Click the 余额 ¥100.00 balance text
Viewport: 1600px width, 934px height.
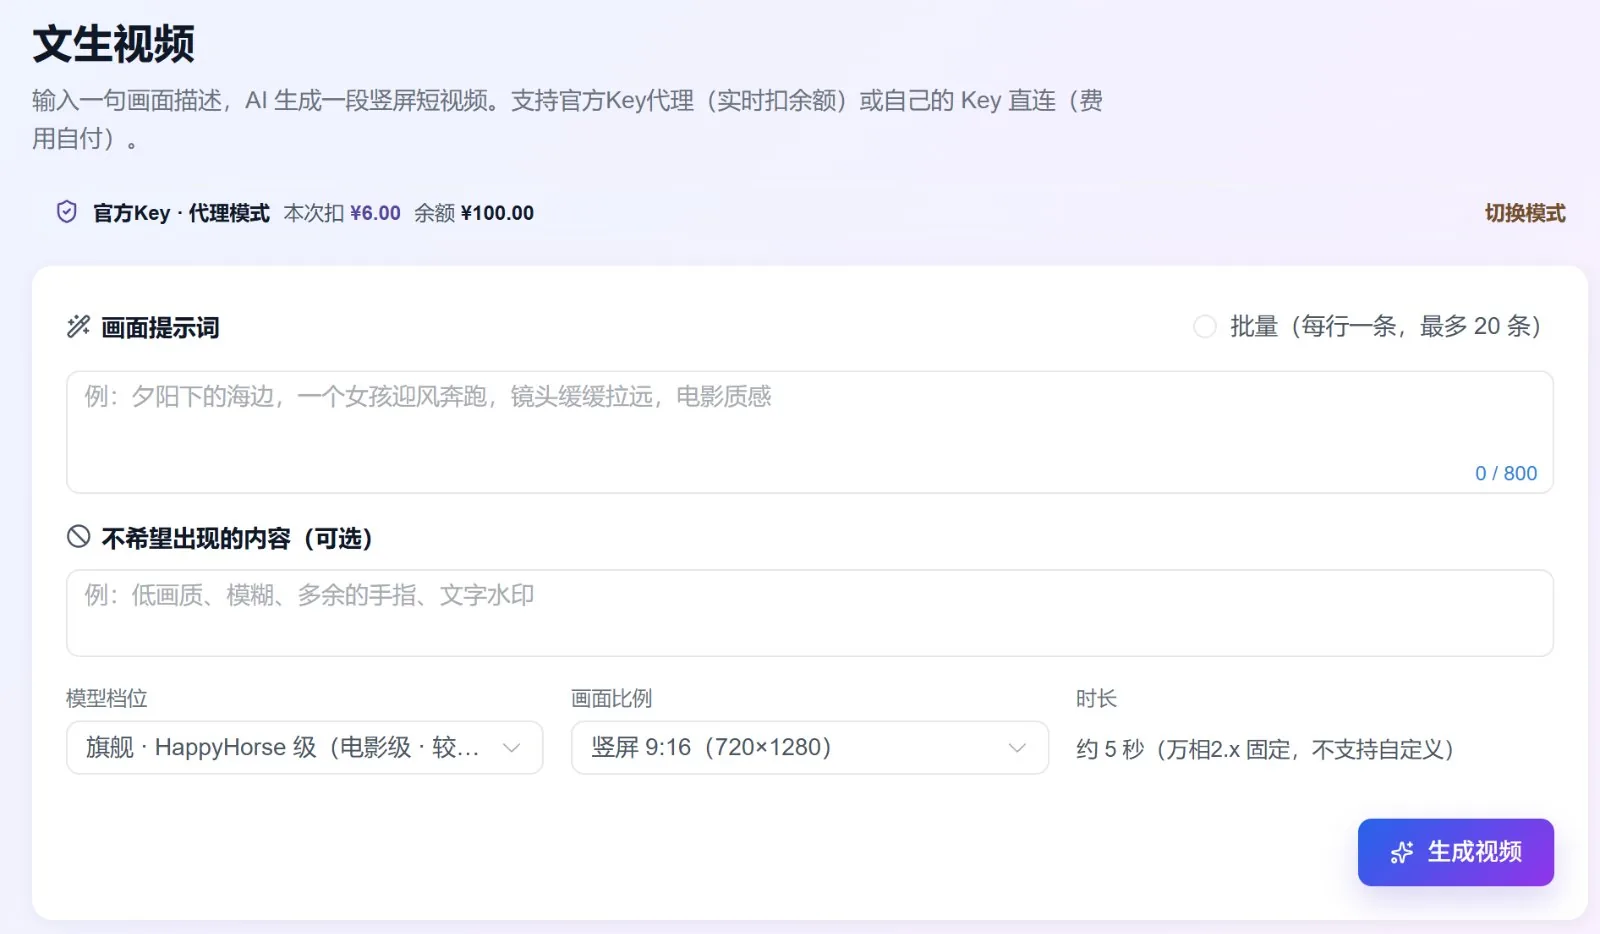[x=474, y=213]
